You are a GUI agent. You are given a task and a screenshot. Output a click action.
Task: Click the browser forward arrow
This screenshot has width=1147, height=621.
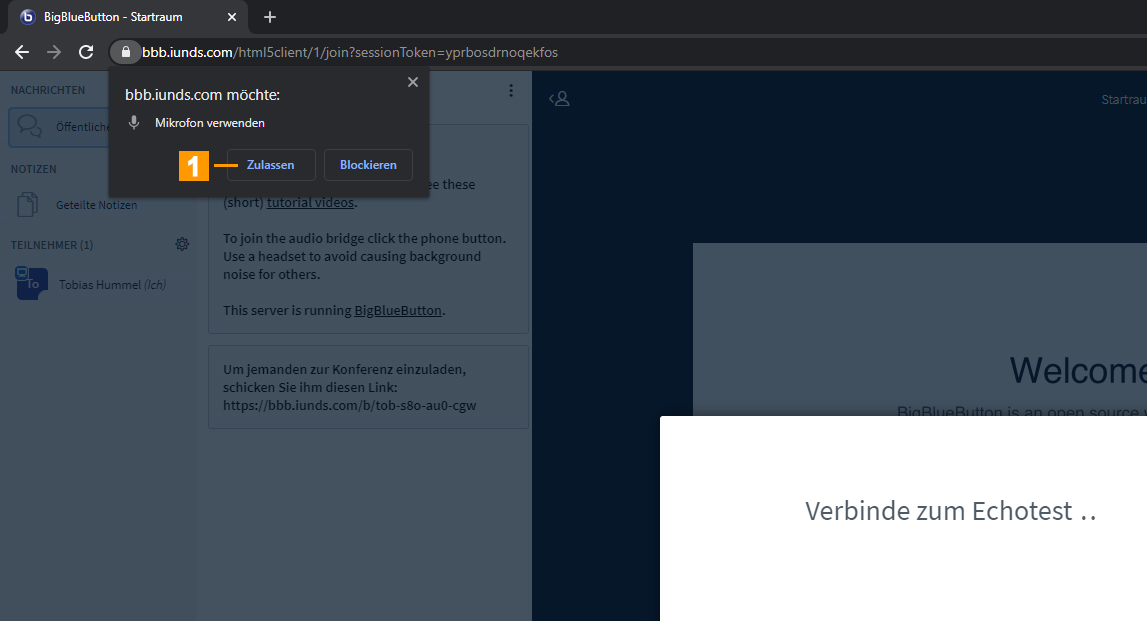[x=54, y=52]
